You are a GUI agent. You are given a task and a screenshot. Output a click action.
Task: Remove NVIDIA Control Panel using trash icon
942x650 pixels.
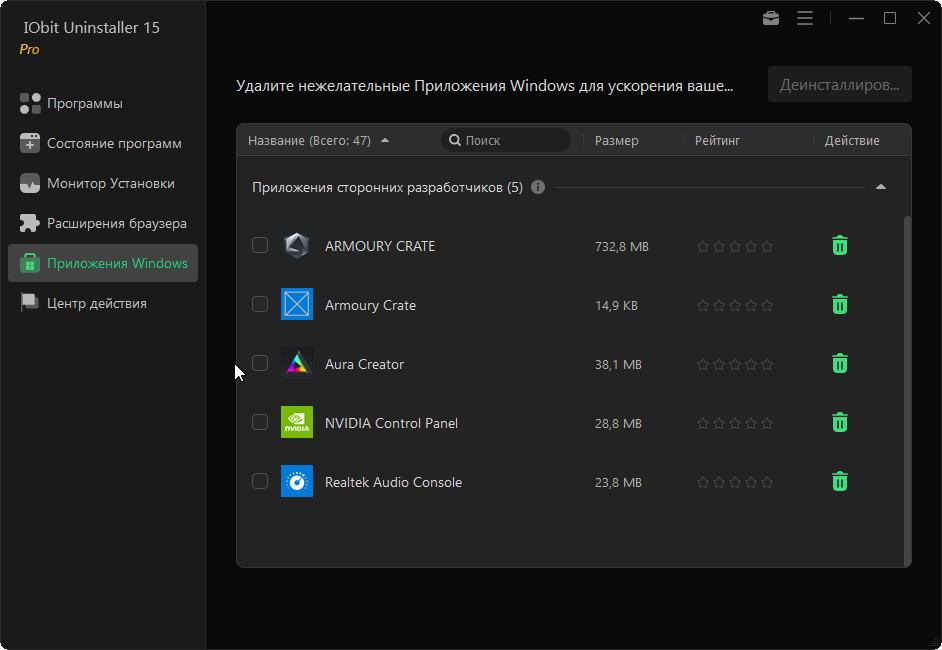840,422
